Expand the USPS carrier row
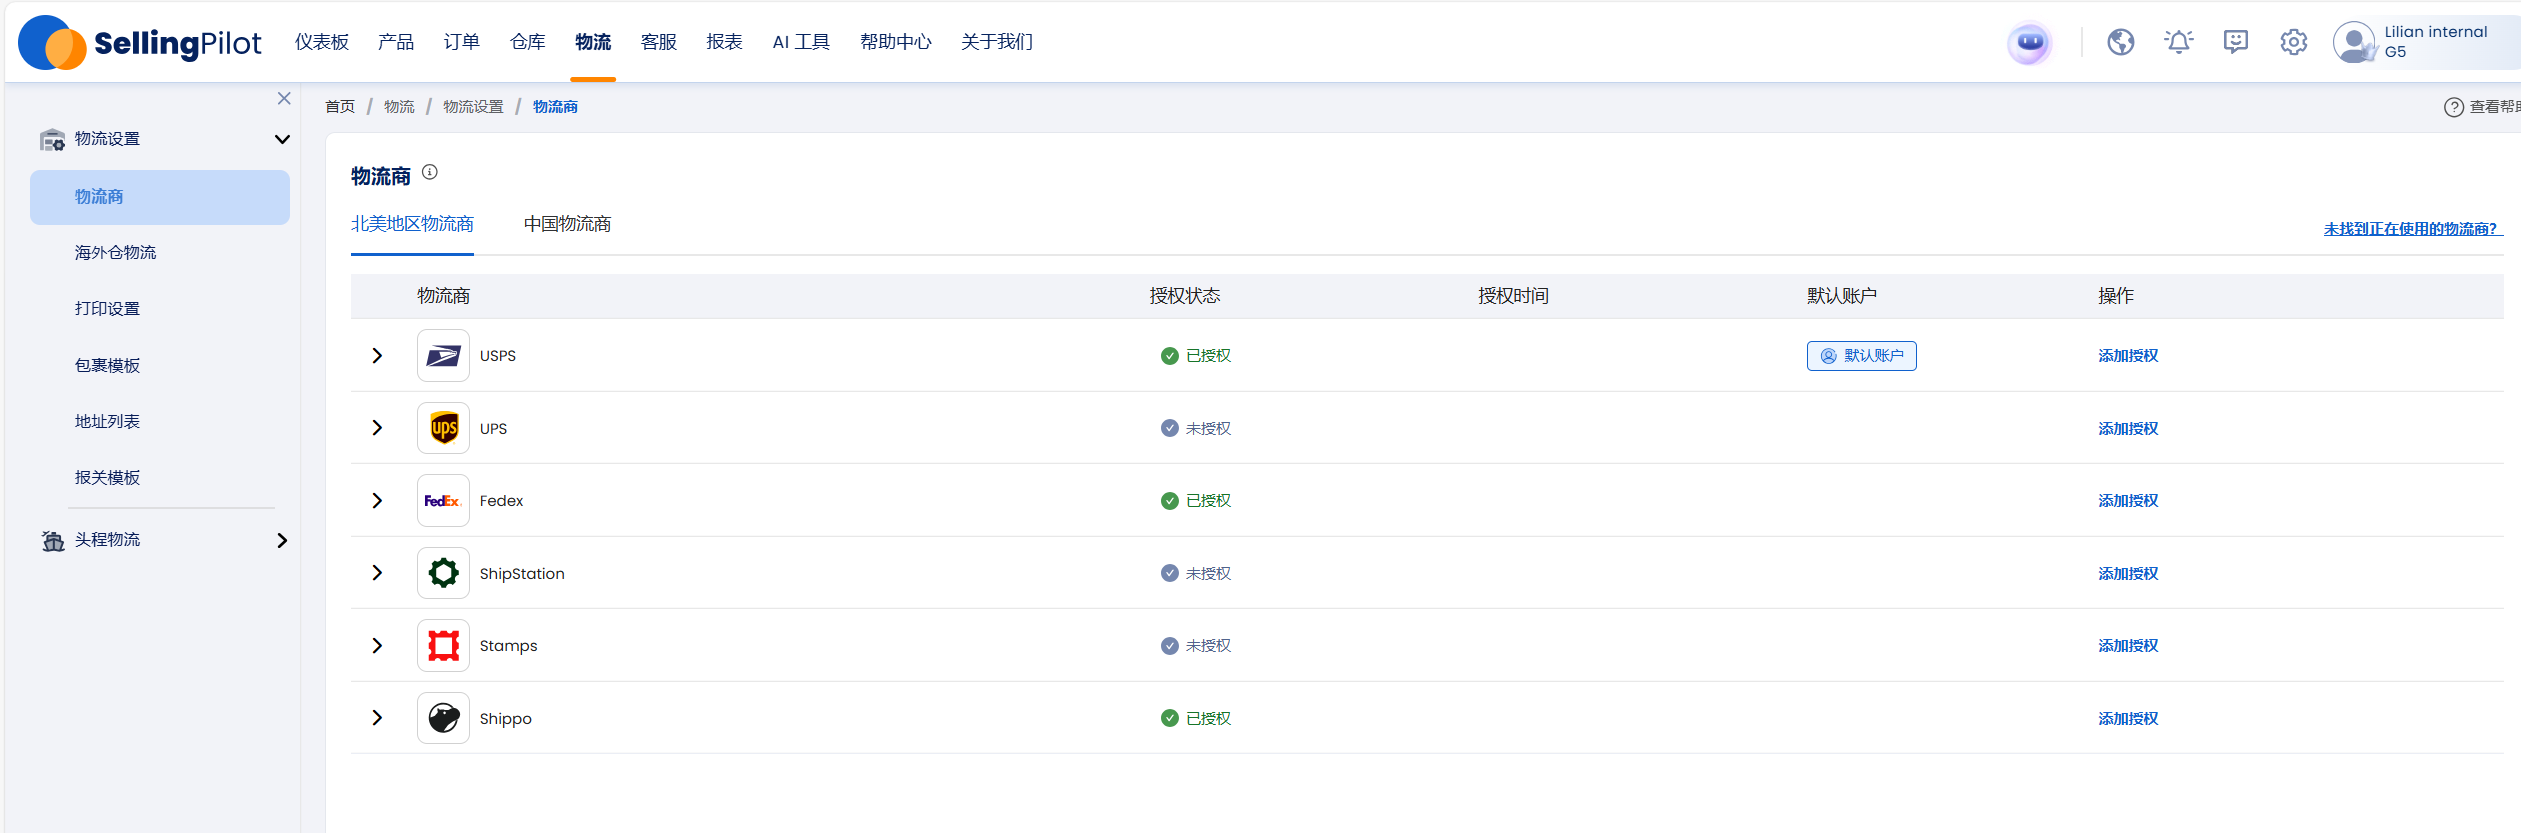The width and height of the screenshot is (2521, 833). pyautogui.click(x=377, y=356)
